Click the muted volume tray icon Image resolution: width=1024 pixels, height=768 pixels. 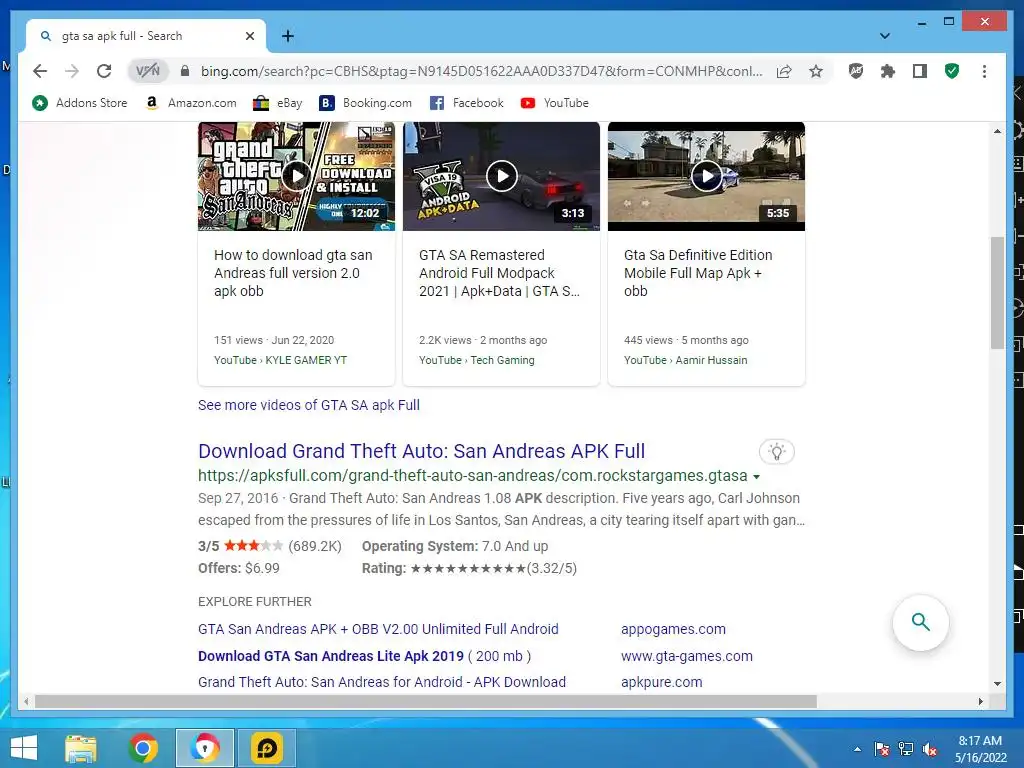[x=930, y=749]
